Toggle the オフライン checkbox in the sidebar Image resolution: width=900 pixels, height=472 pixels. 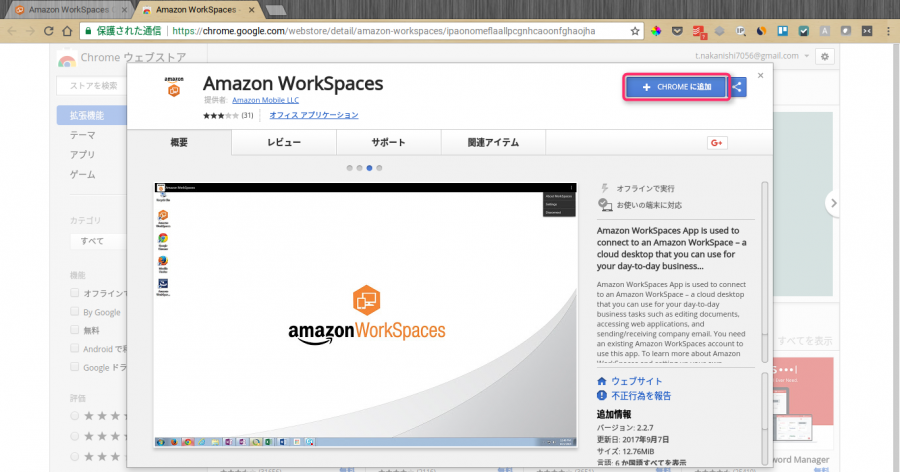tap(75, 293)
